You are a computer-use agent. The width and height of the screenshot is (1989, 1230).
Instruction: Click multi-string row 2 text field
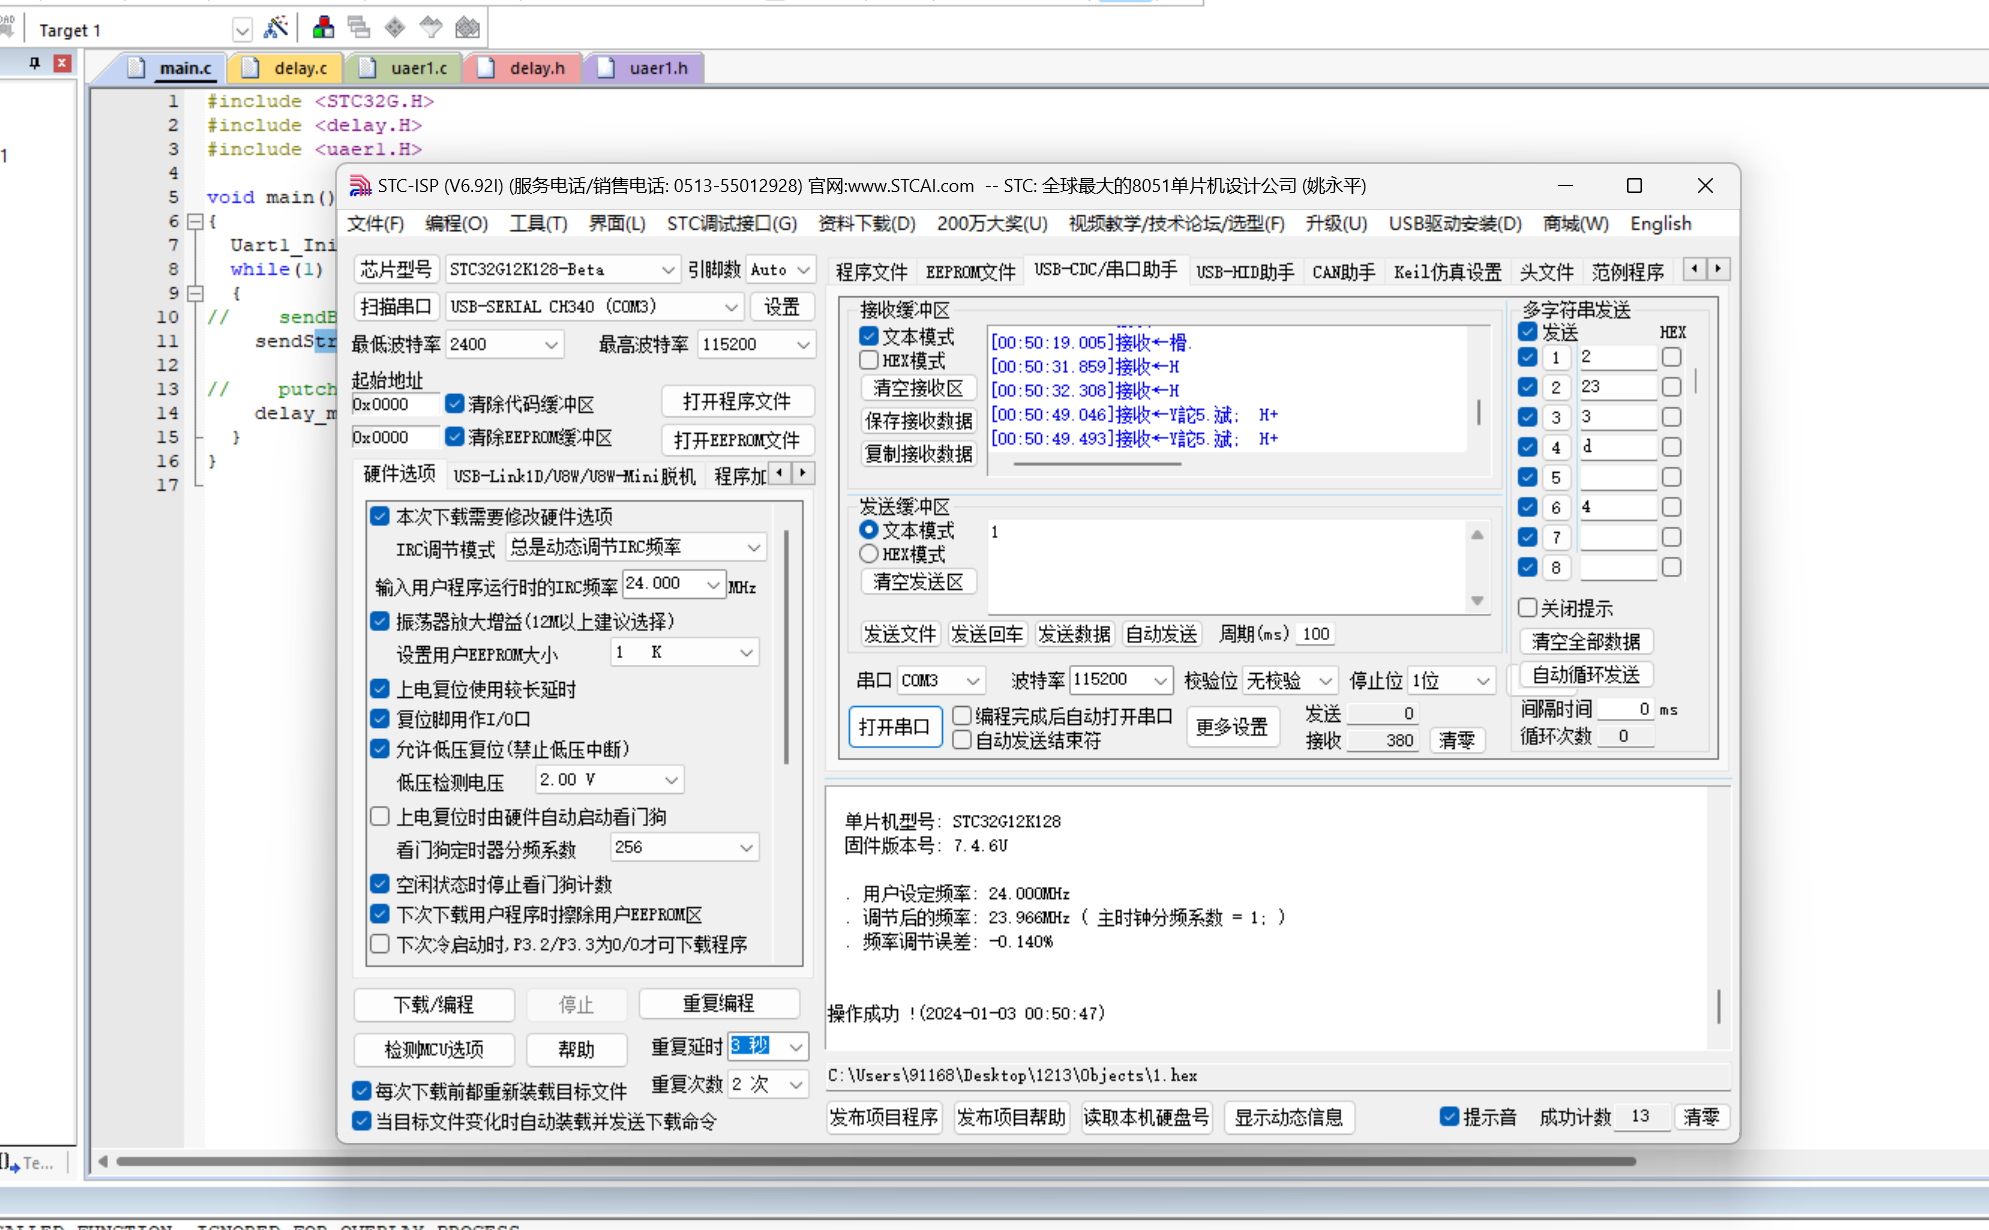pos(1617,387)
